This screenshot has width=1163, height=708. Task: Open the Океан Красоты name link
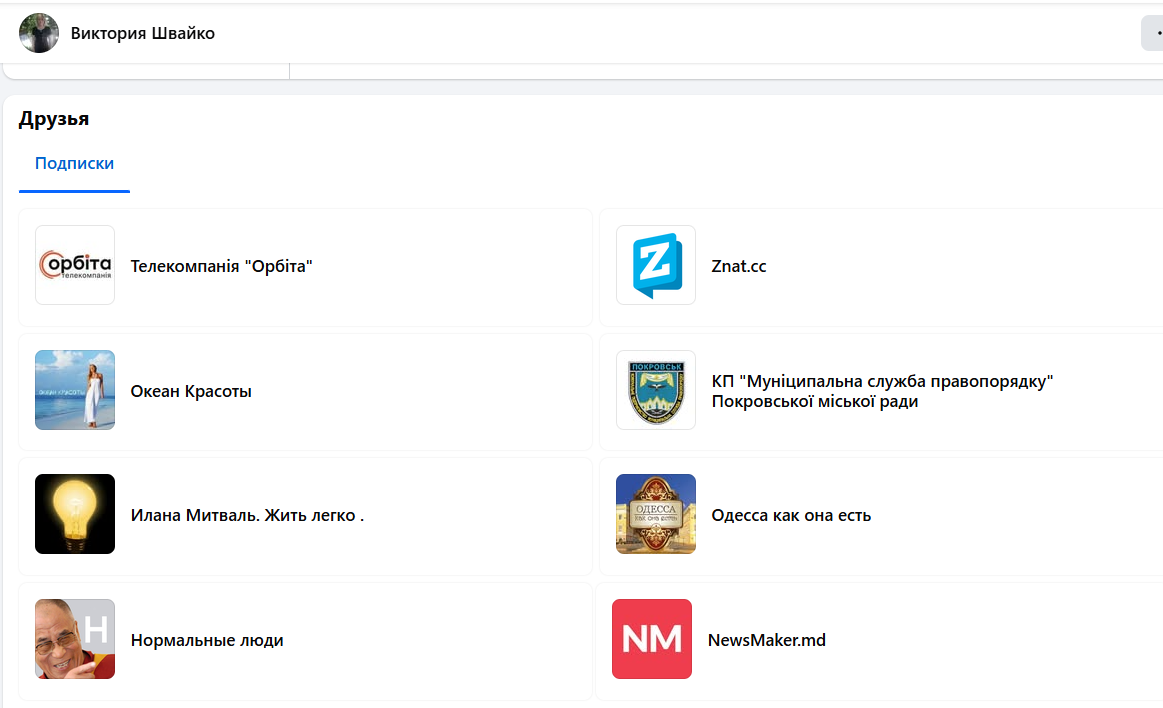click(x=191, y=391)
